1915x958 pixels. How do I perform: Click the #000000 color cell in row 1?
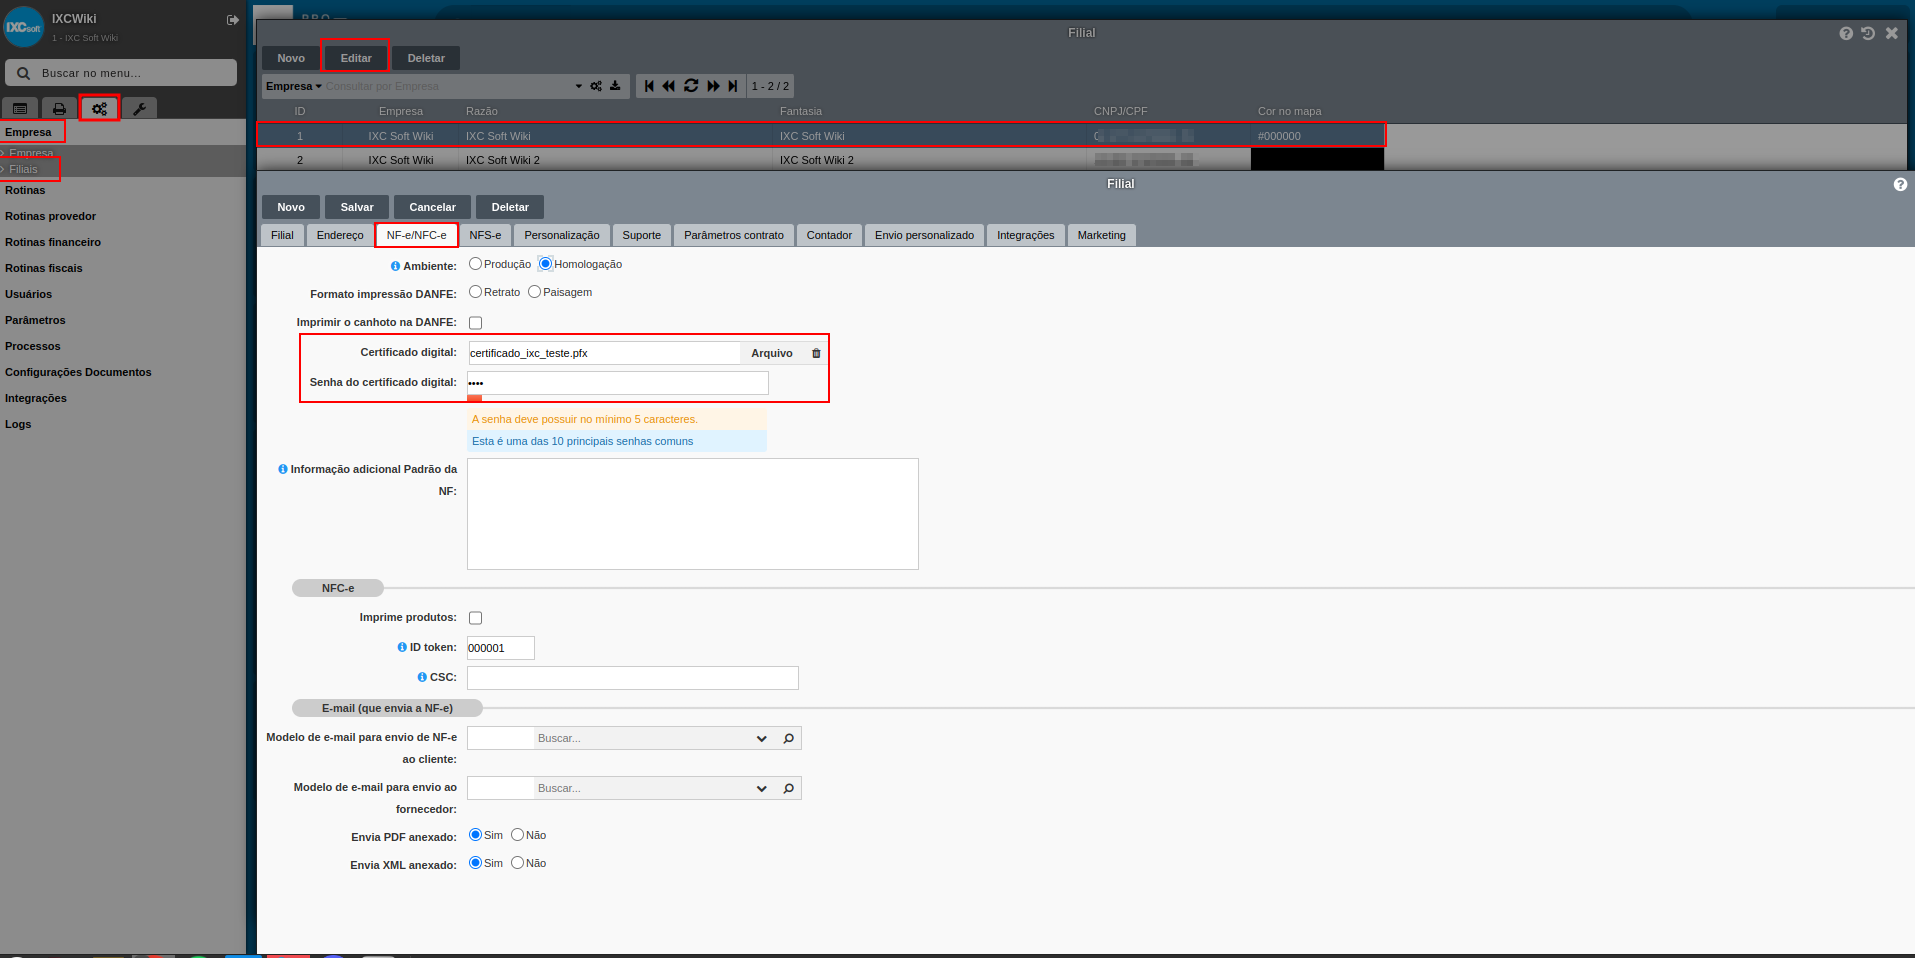(x=1317, y=136)
